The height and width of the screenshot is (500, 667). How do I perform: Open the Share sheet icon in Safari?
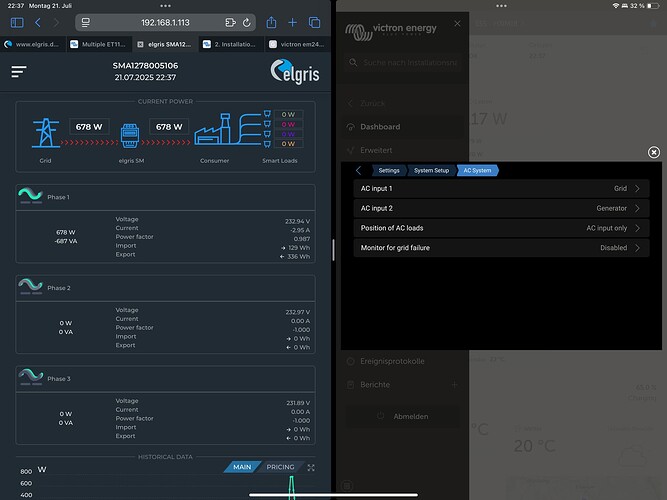(x=271, y=22)
